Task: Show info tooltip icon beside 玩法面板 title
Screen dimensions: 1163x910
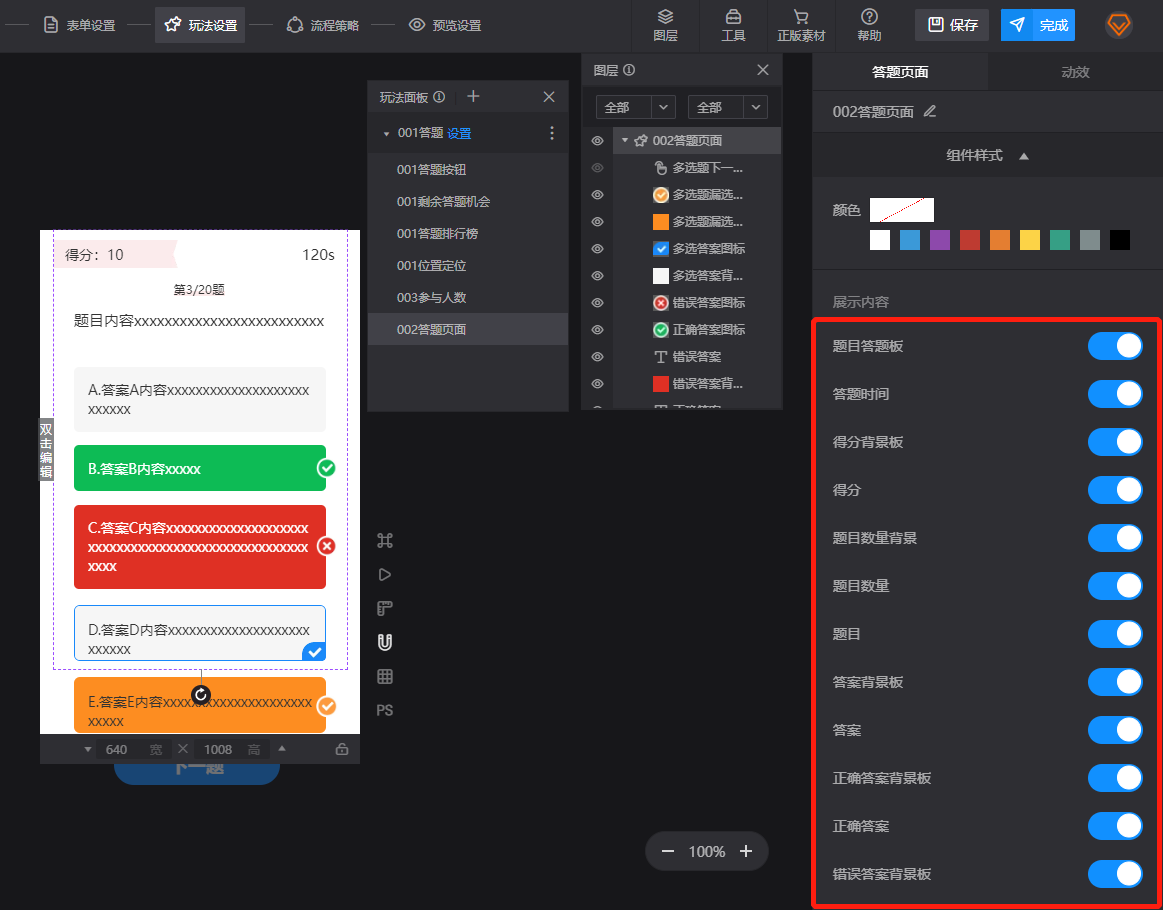Action: (439, 96)
